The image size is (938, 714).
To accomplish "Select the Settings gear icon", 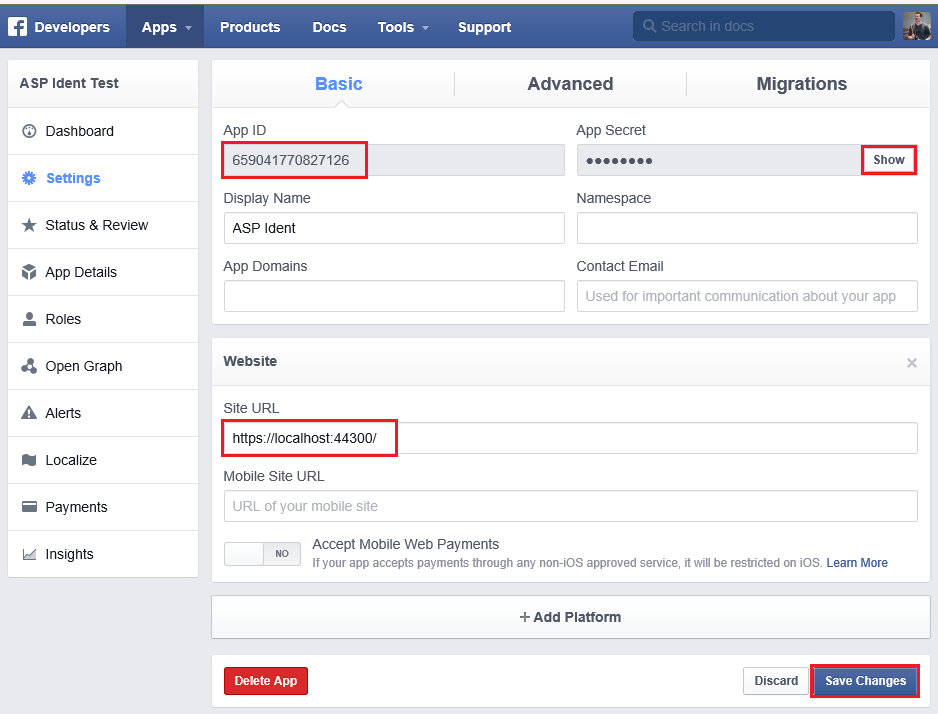I will click(x=29, y=178).
